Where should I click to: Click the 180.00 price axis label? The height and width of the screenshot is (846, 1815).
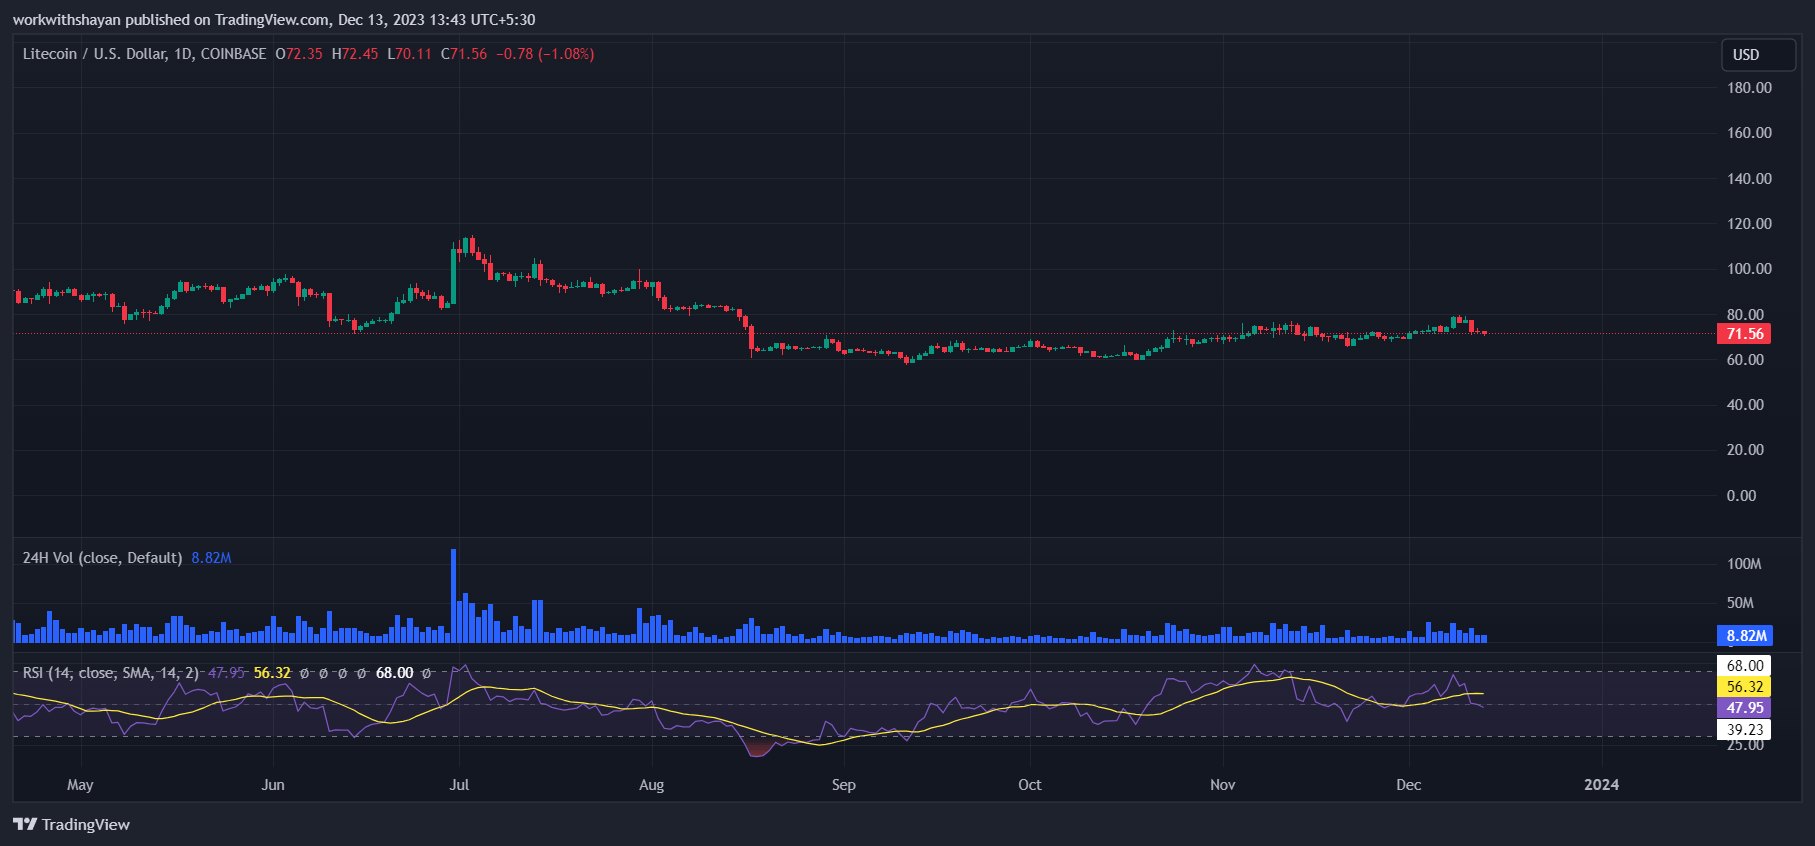(1749, 88)
